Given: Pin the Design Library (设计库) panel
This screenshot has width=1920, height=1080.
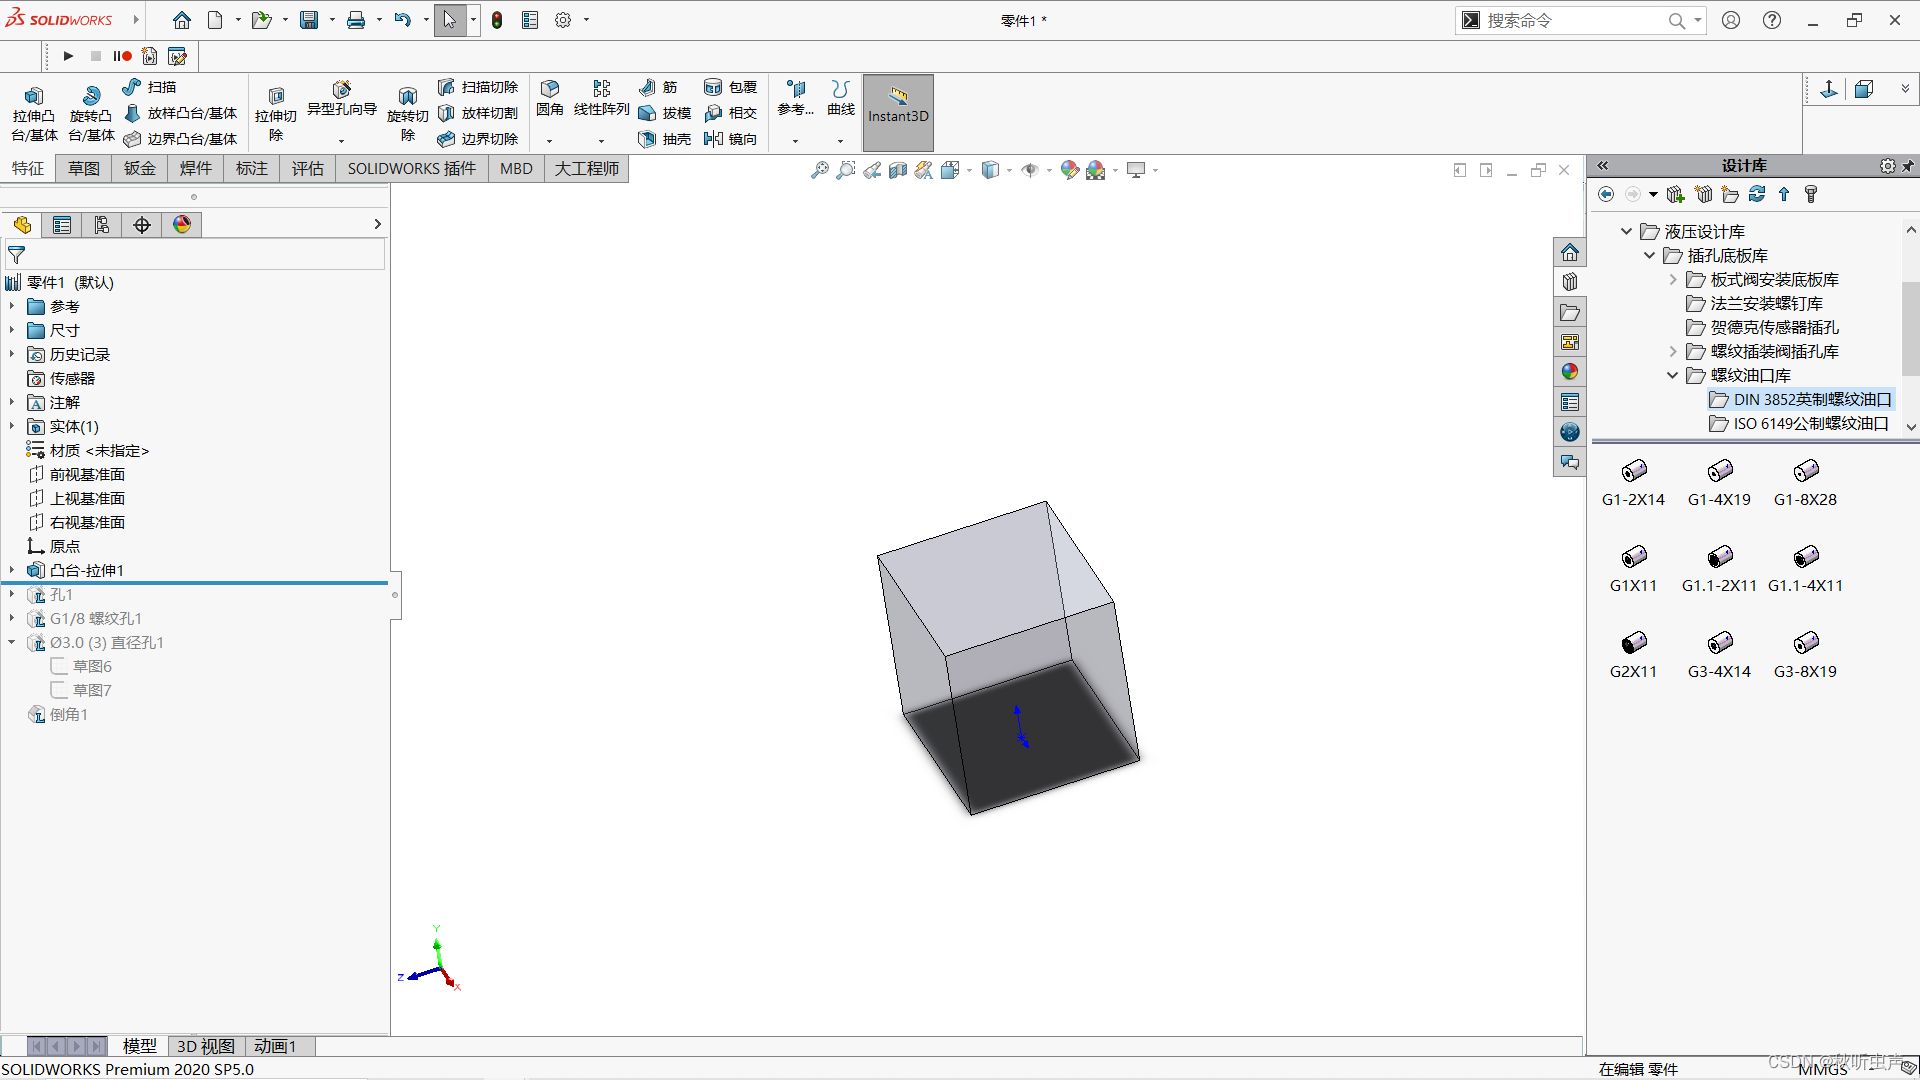Looking at the screenshot, I should pyautogui.click(x=1908, y=166).
